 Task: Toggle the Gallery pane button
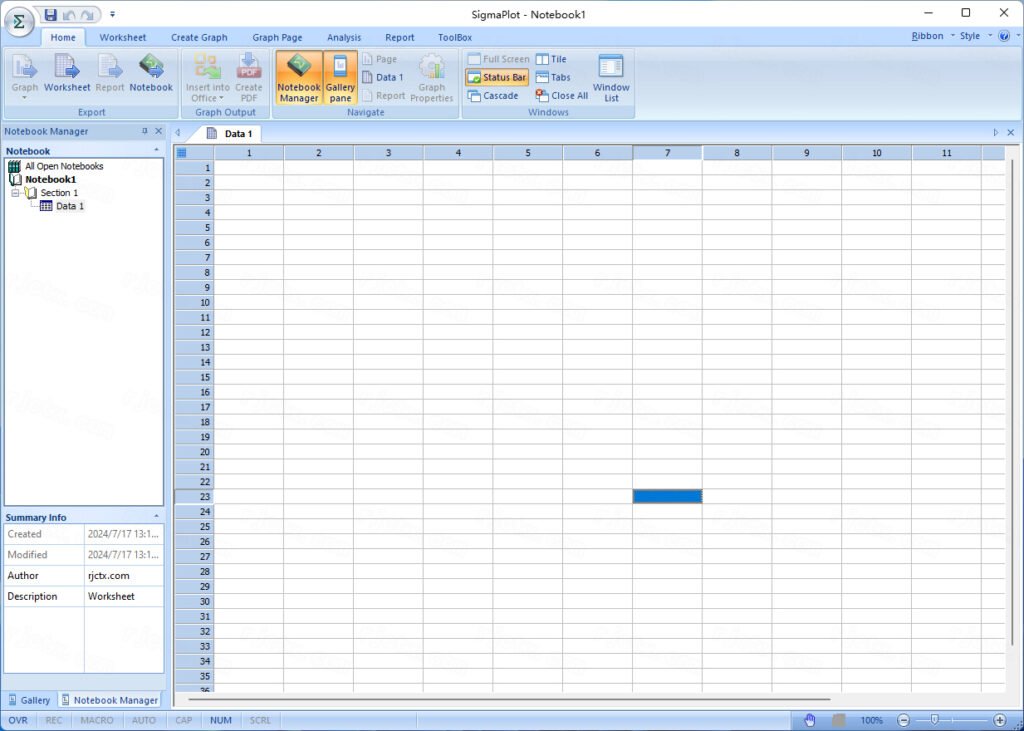pyautogui.click(x=340, y=77)
